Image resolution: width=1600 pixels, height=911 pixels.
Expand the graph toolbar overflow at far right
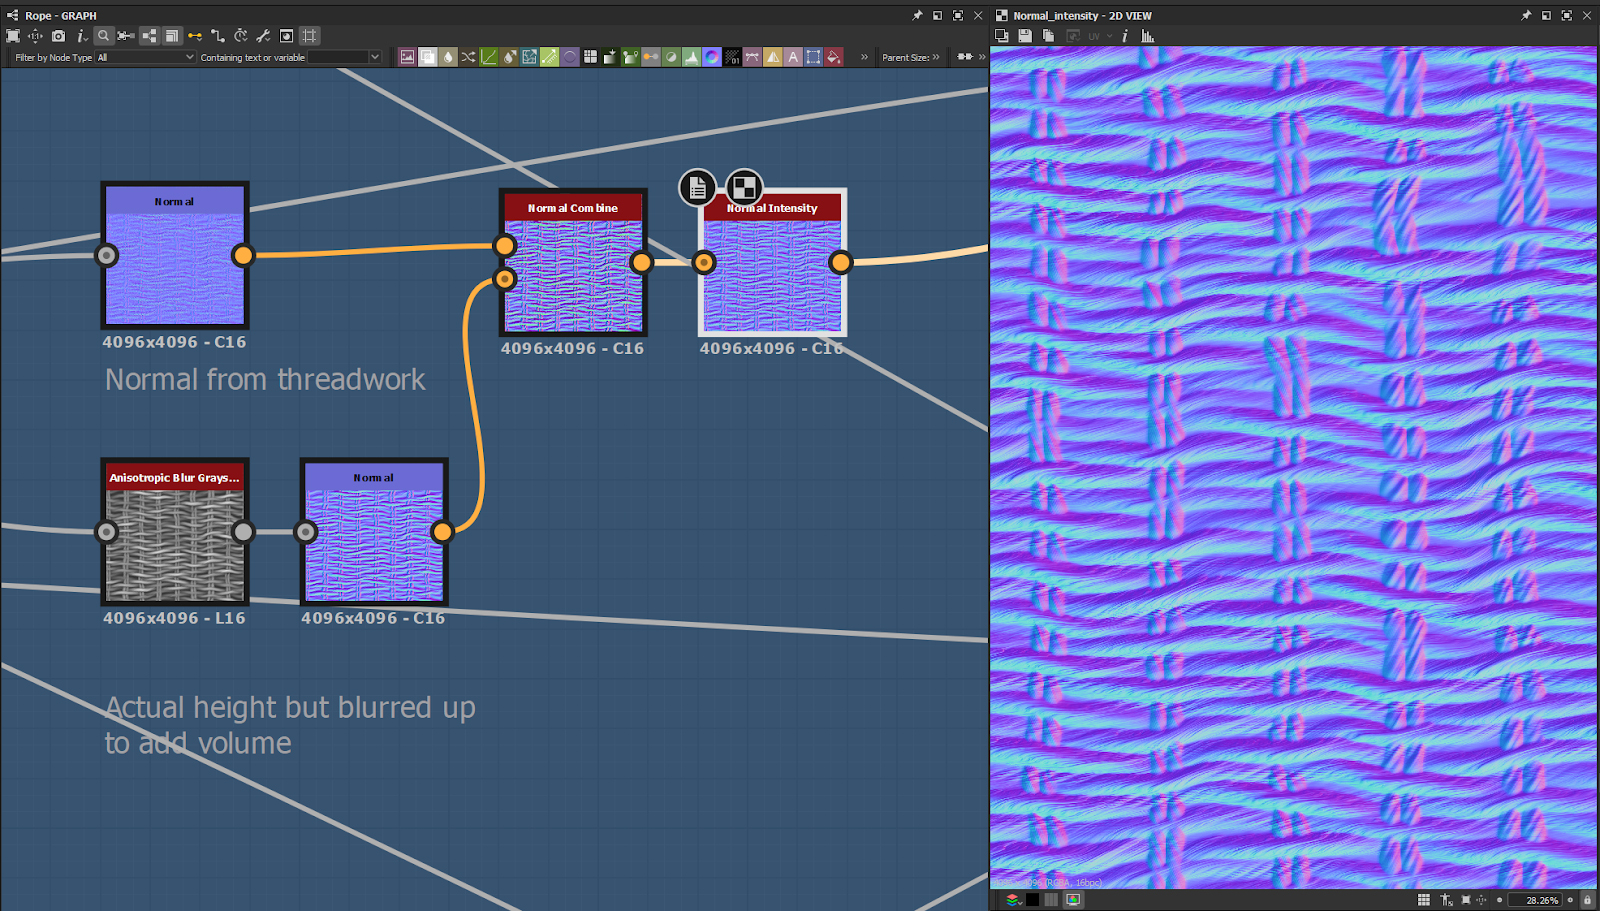tap(982, 57)
